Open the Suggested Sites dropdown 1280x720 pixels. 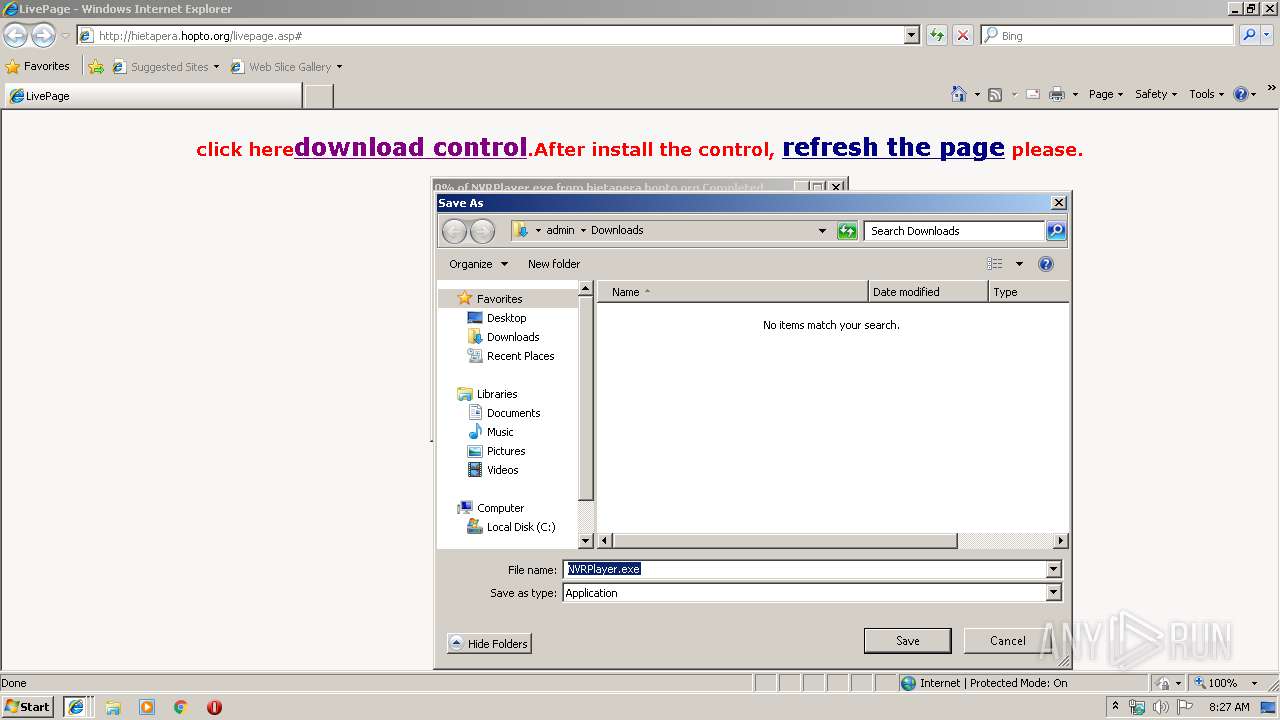pos(216,67)
